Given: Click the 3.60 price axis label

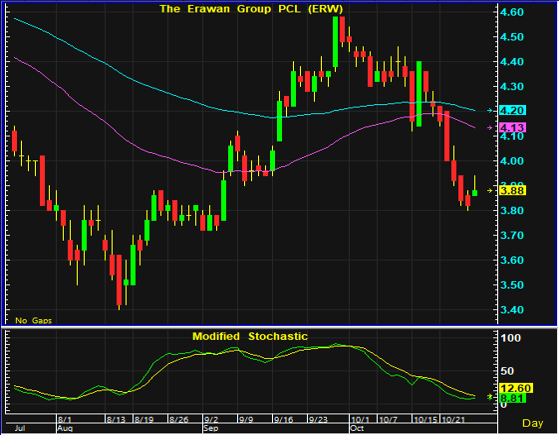Looking at the screenshot, I should [x=512, y=260].
